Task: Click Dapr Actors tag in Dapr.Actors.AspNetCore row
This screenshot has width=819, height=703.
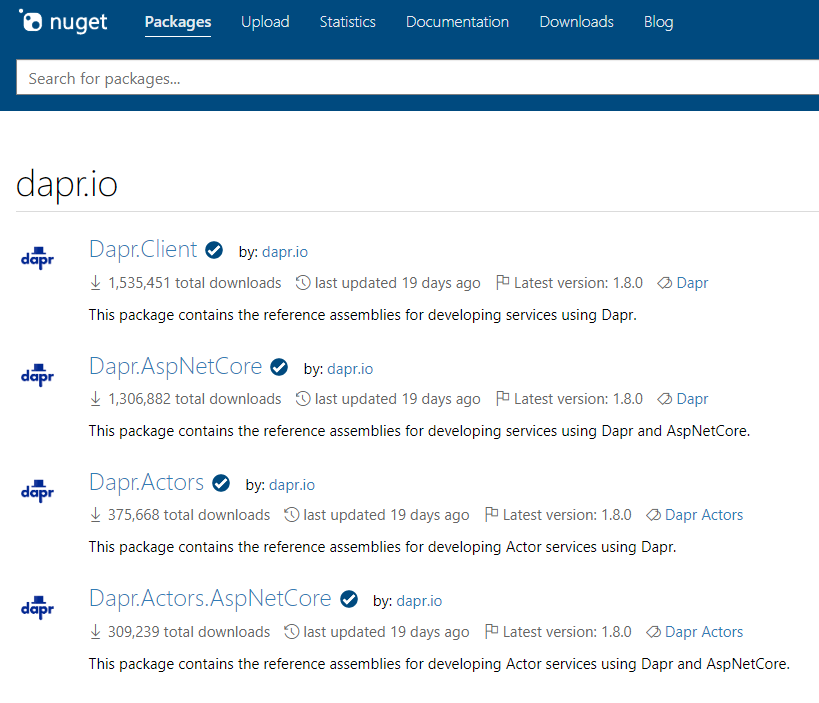Action: point(704,632)
